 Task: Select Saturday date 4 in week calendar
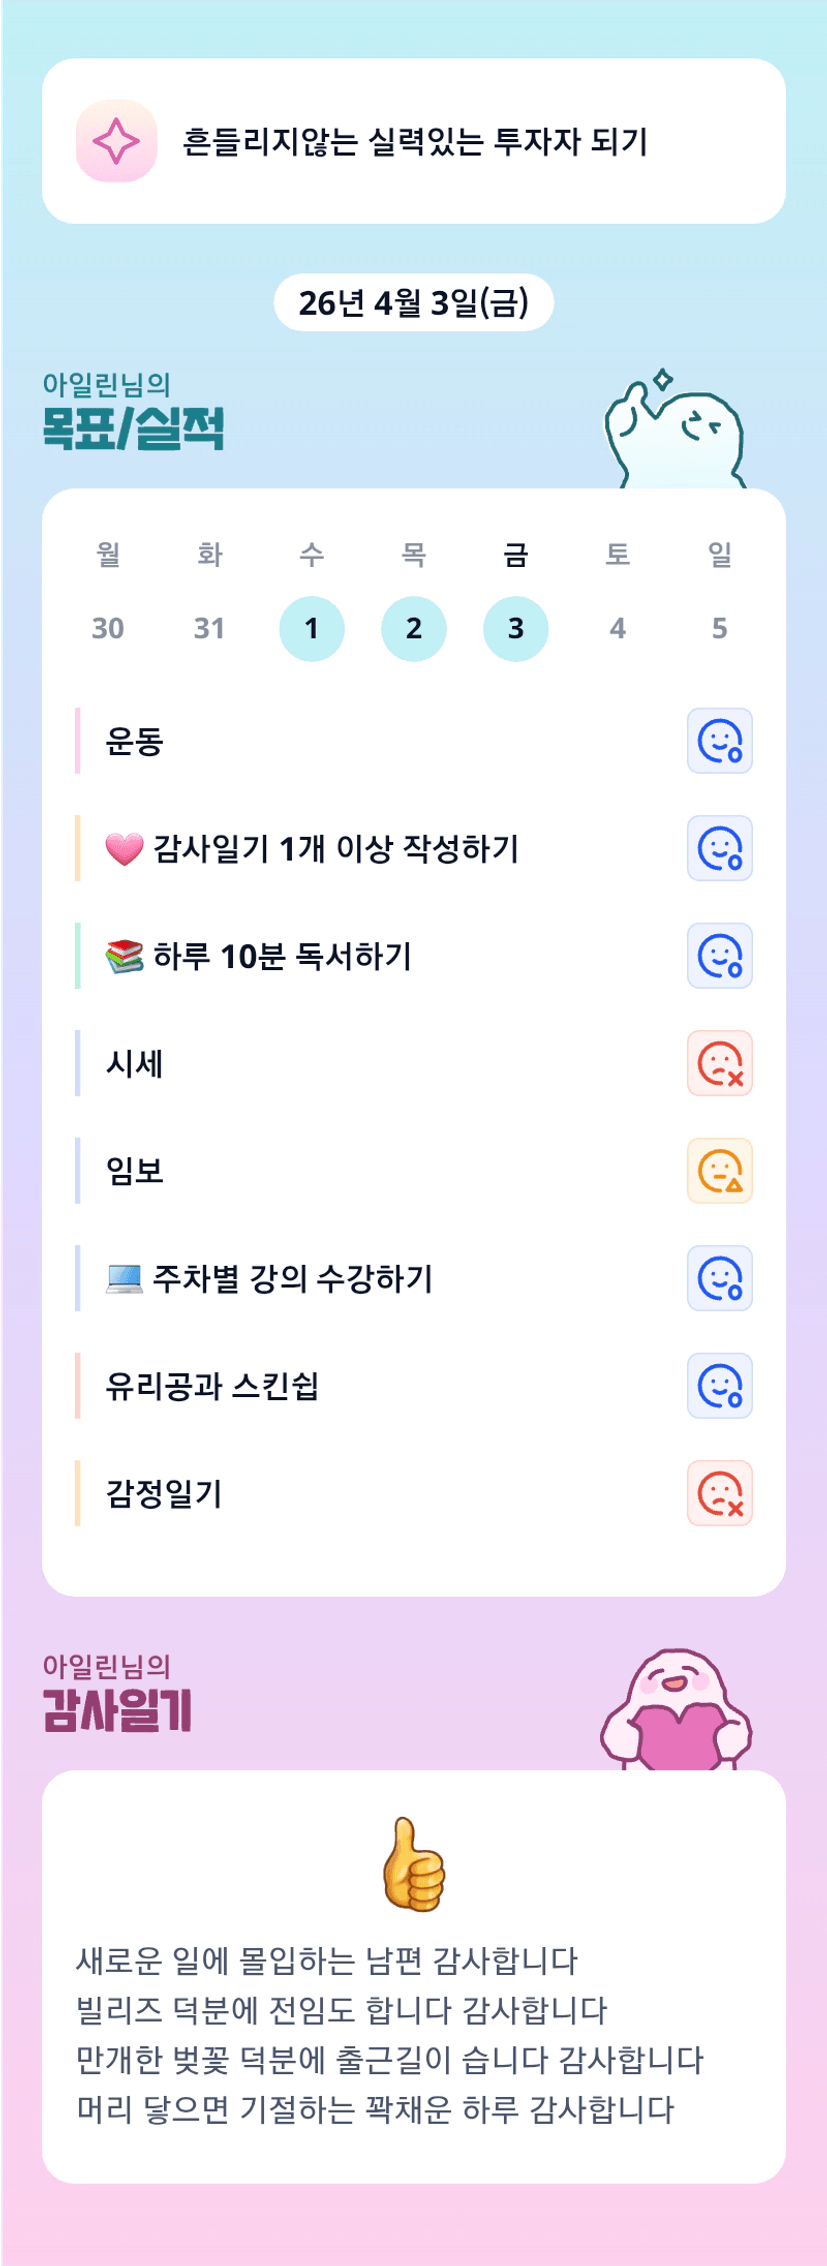point(618,629)
